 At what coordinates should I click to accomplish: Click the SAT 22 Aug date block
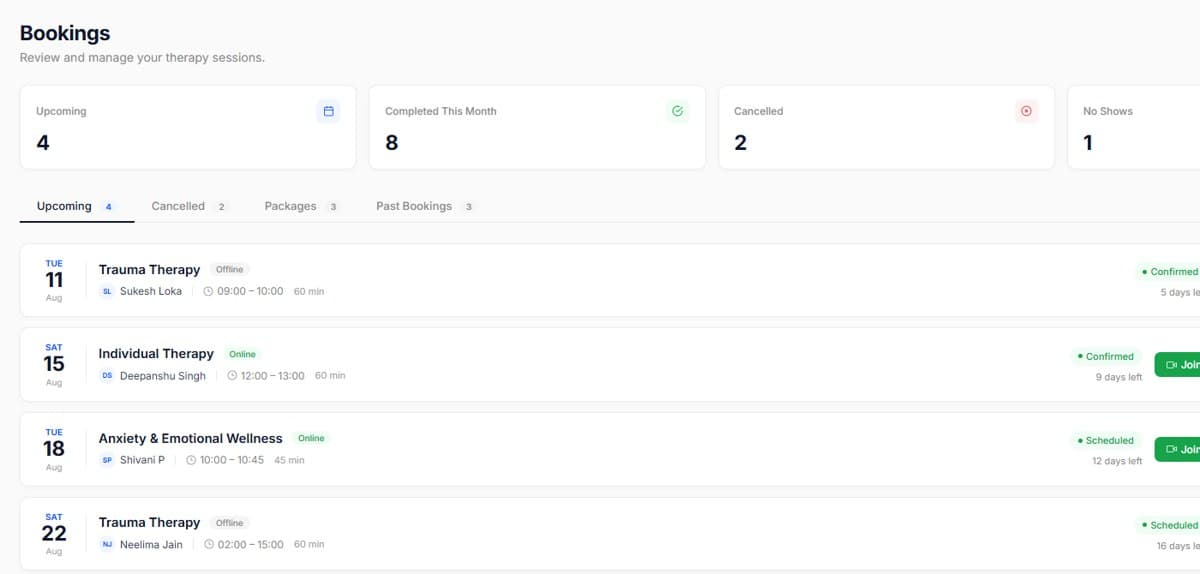tap(54, 534)
